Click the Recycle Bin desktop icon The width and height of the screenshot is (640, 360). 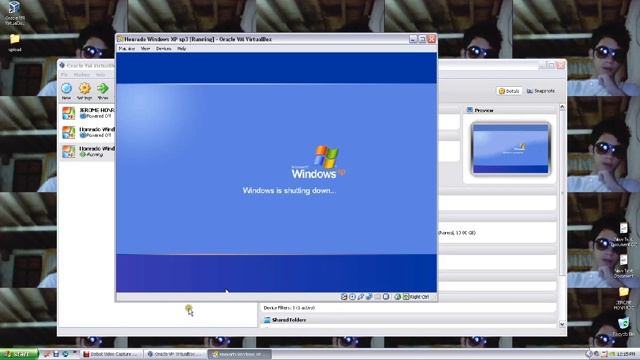[624, 327]
